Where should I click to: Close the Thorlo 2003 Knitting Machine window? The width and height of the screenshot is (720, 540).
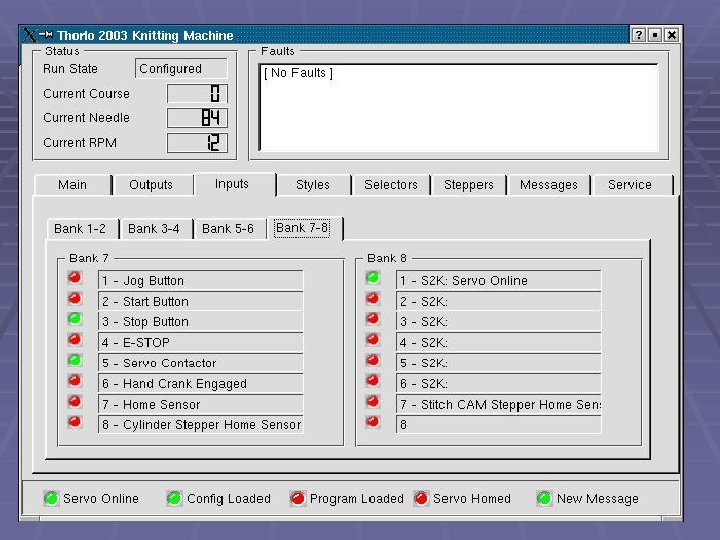(x=671, y=35)
